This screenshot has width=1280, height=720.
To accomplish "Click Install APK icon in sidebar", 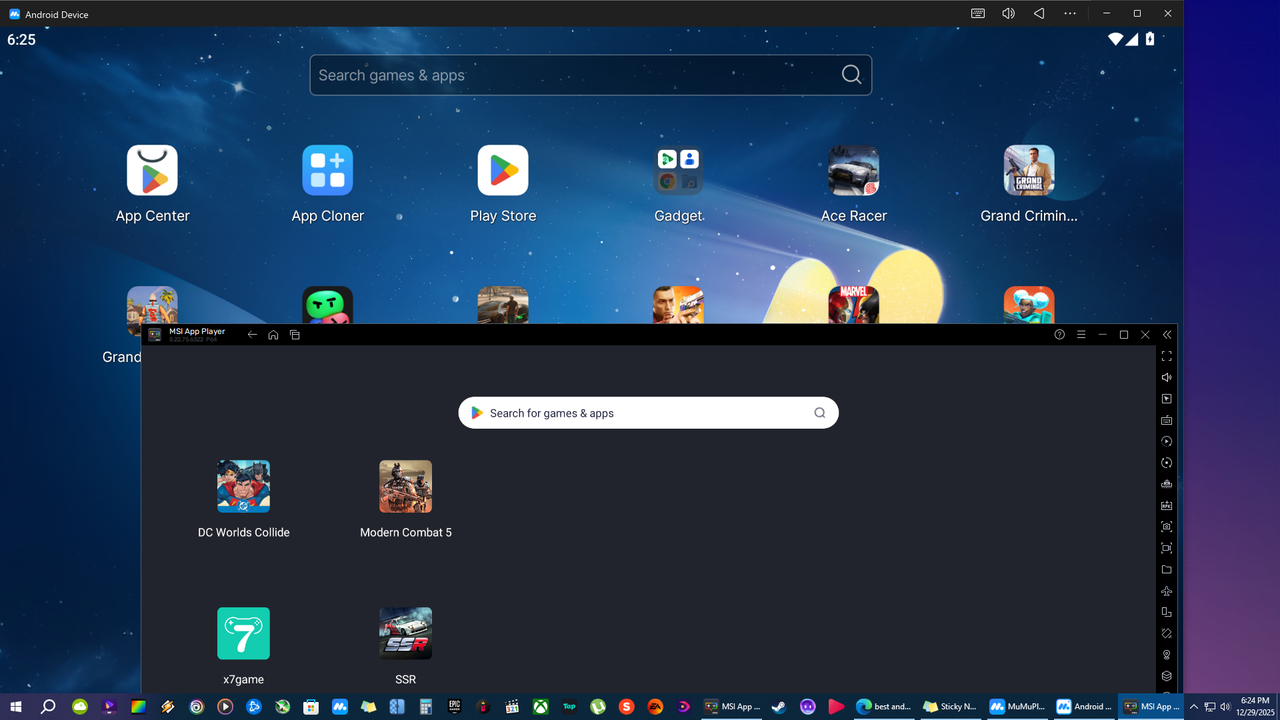I will pyautogui.click(x=1167, y=505).
